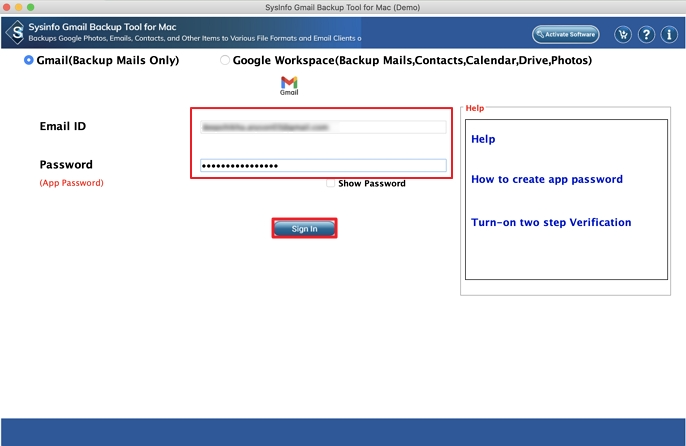Screen dimensions: 686x446
Task: Focus the Password input field
Action: [x=323, y=165]
